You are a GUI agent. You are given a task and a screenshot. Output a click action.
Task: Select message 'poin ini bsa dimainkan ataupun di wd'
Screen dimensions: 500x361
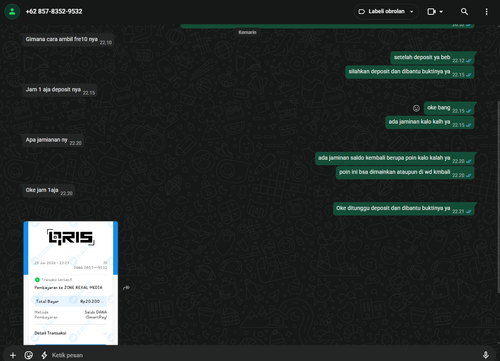(405, 173)
